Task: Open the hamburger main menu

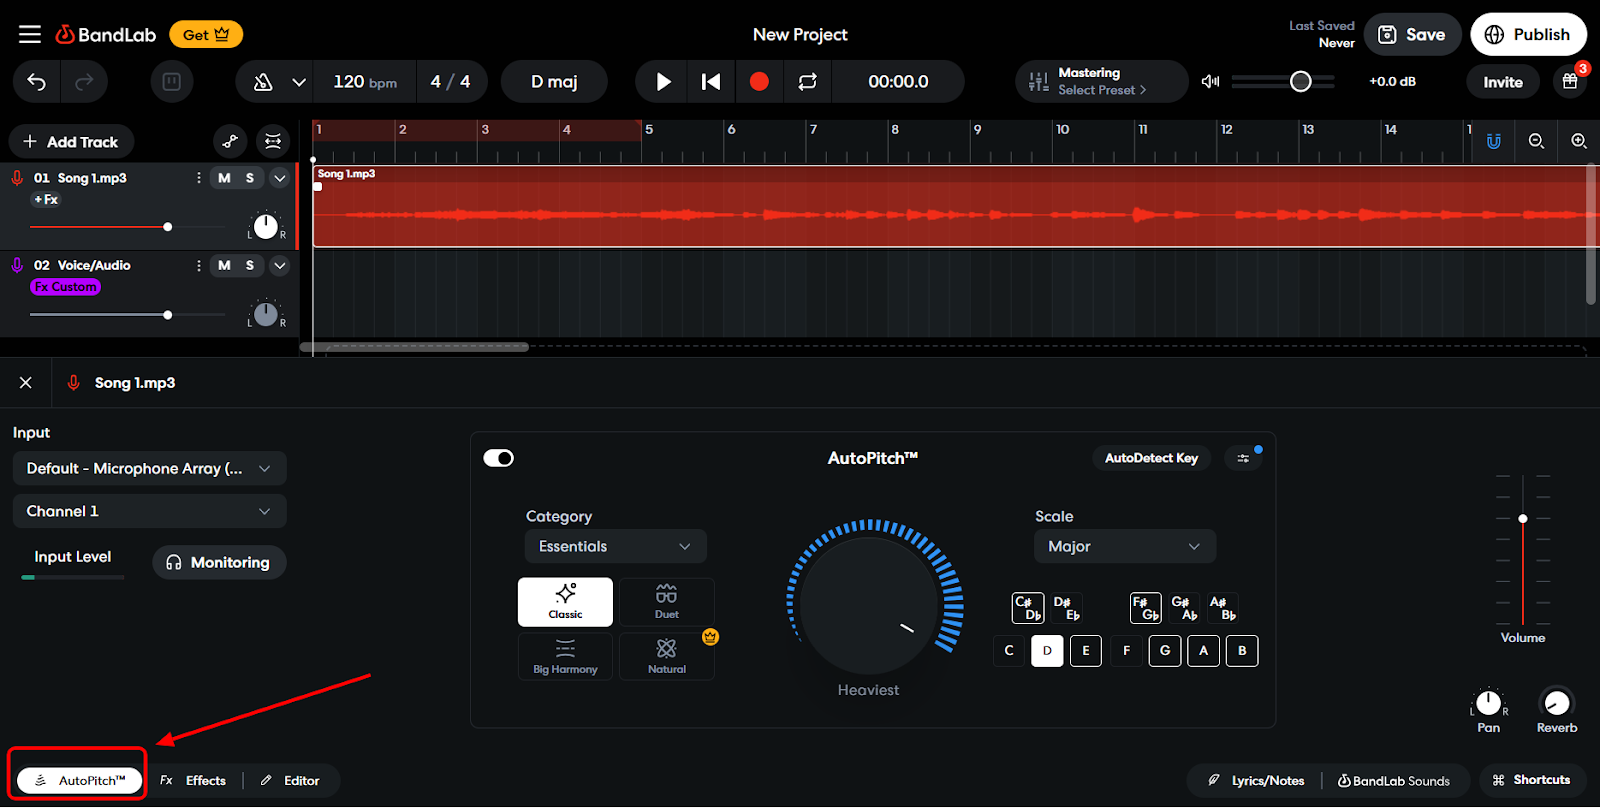Action: pos(30,35)
